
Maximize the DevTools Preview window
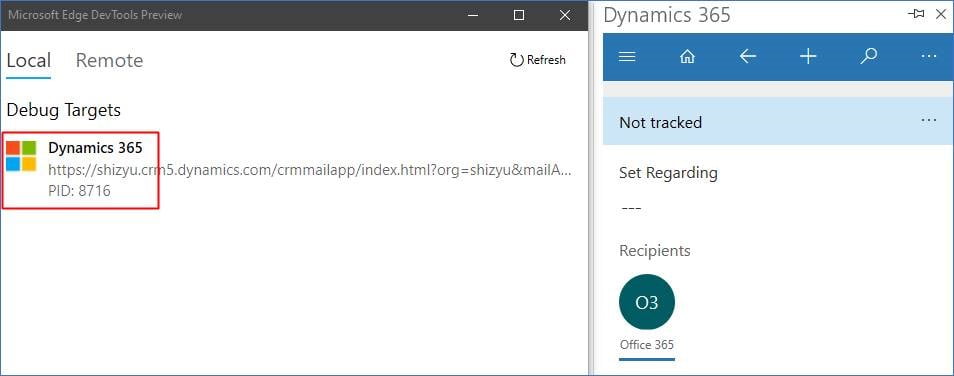[x=519, y=15]
